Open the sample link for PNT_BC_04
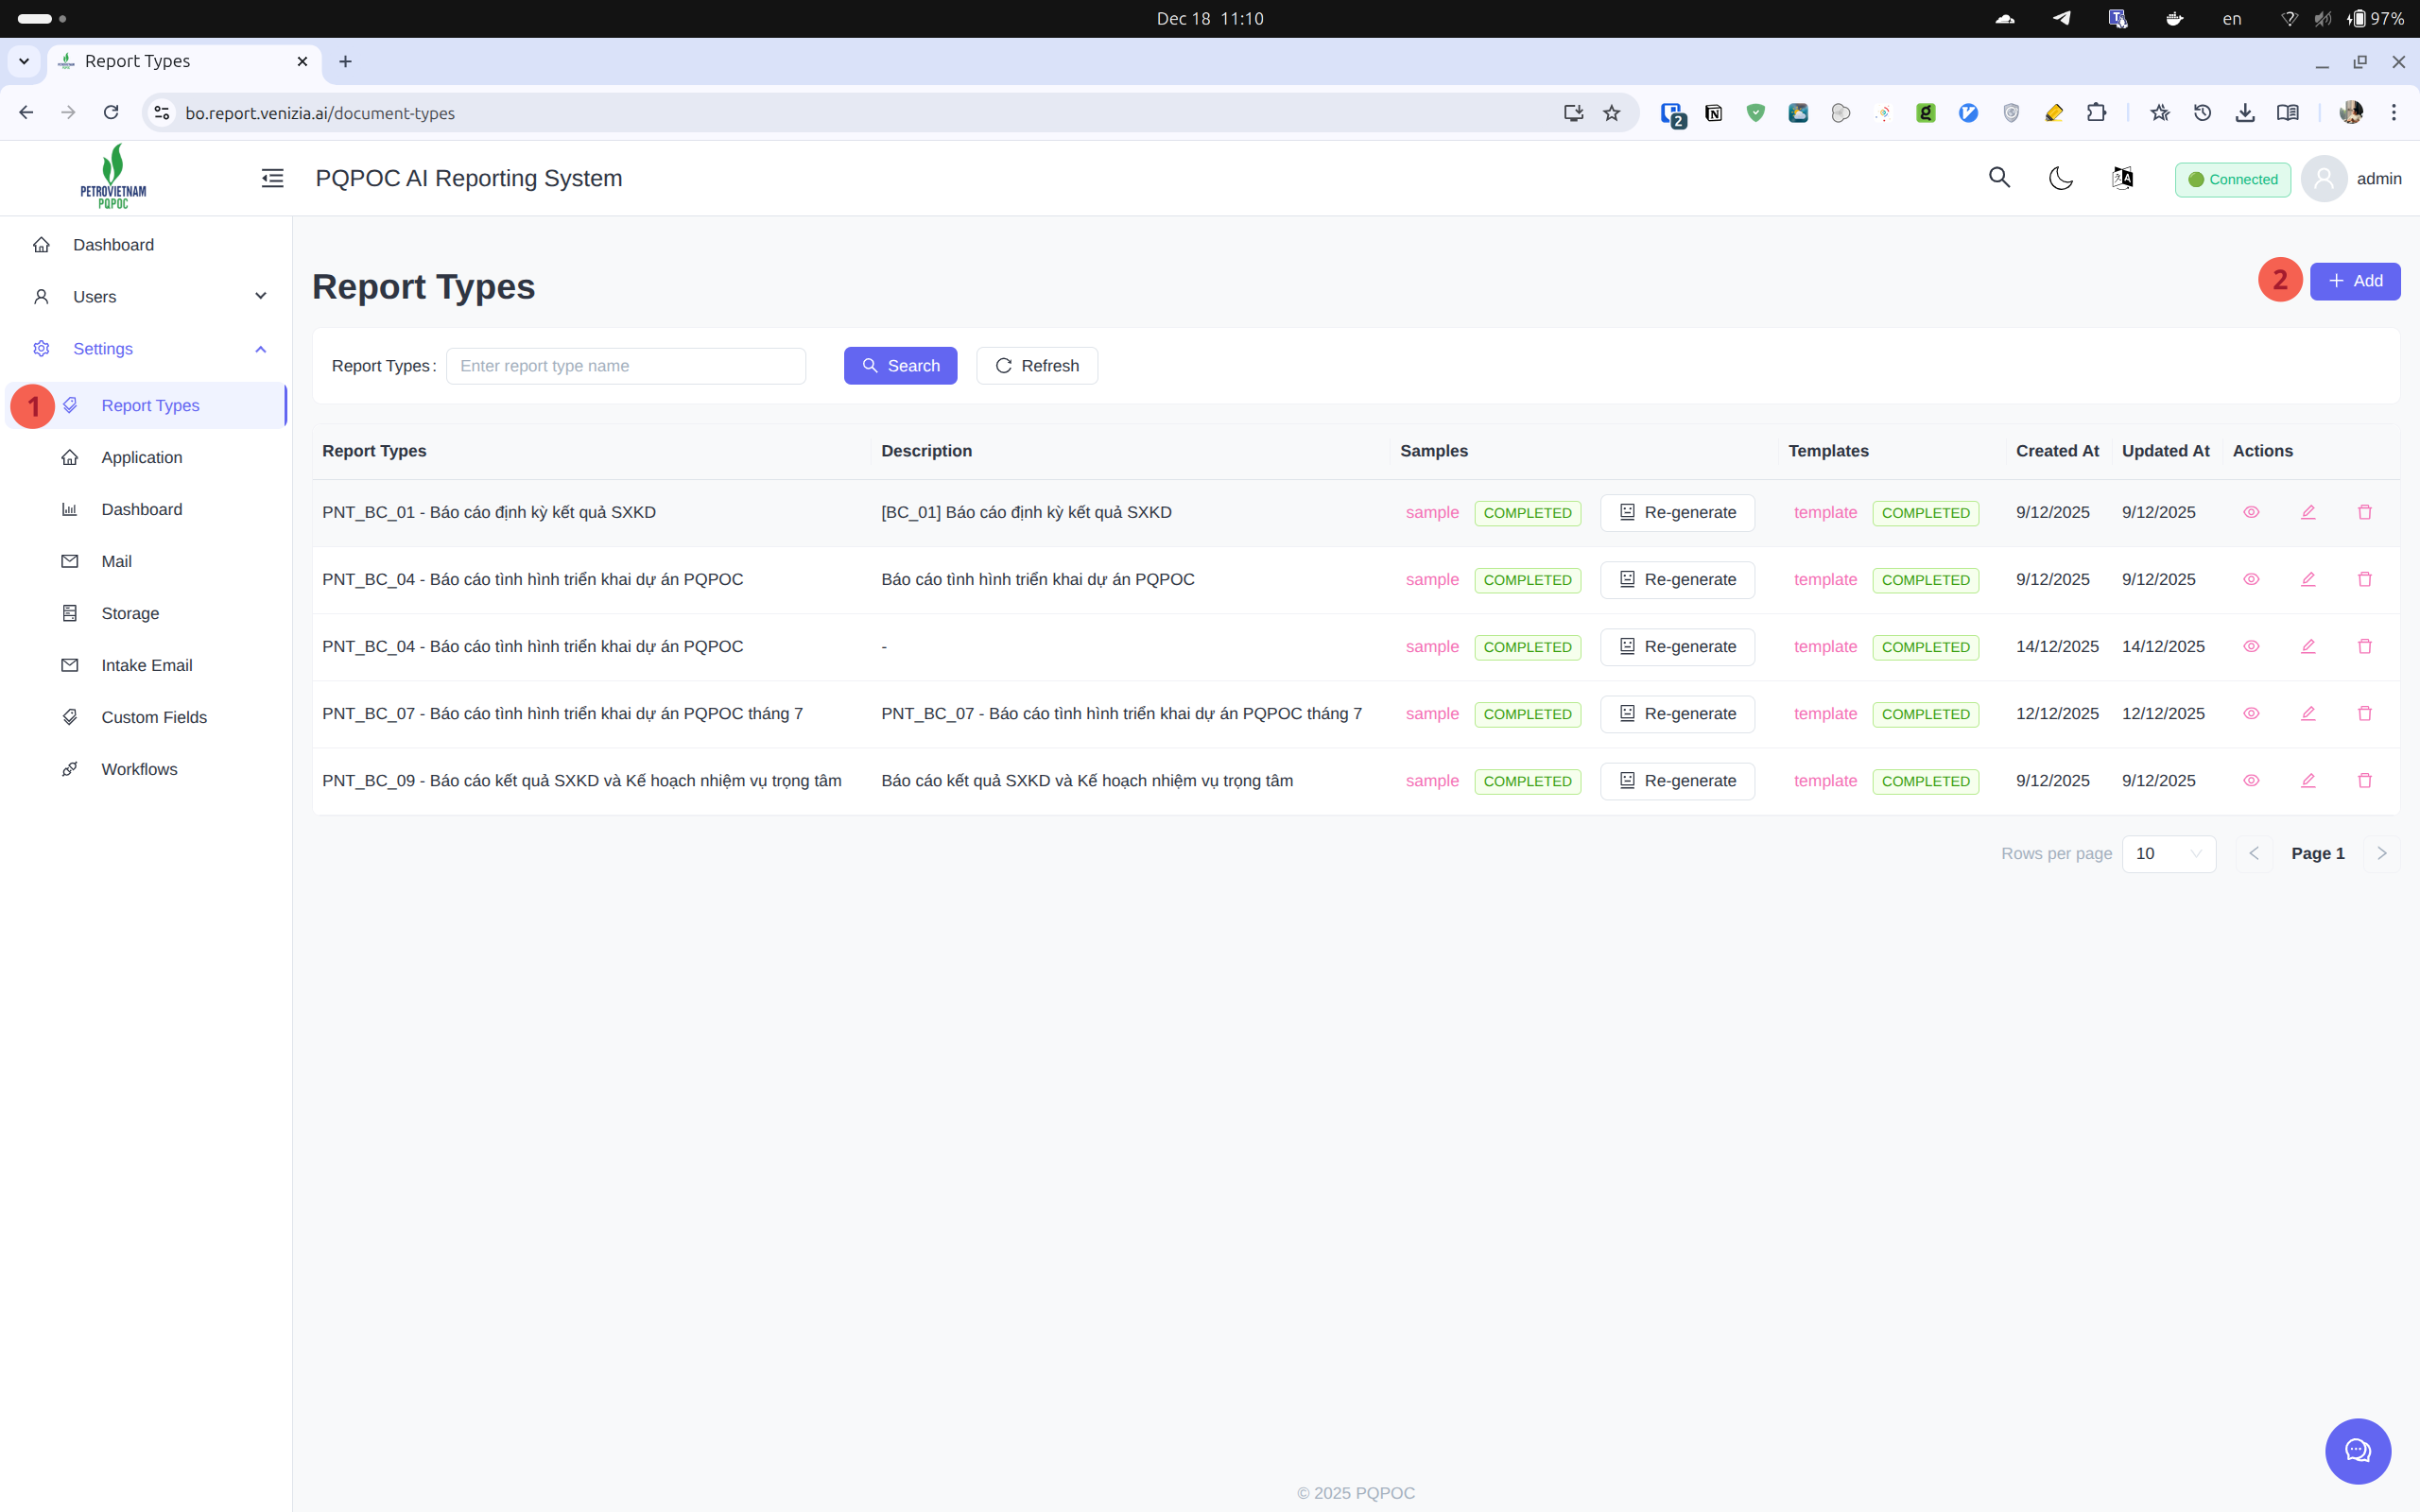The height and width of the screenshot is (1512, 2420). coord(1431,579)
